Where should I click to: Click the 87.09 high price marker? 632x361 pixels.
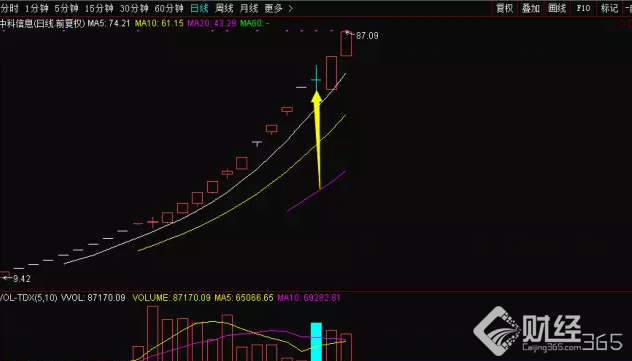tap(367, 36)
